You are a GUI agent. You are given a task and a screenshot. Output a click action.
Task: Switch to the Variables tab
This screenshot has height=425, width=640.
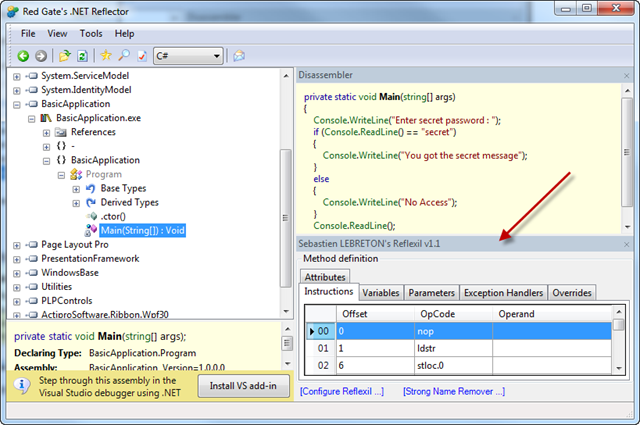381,293
